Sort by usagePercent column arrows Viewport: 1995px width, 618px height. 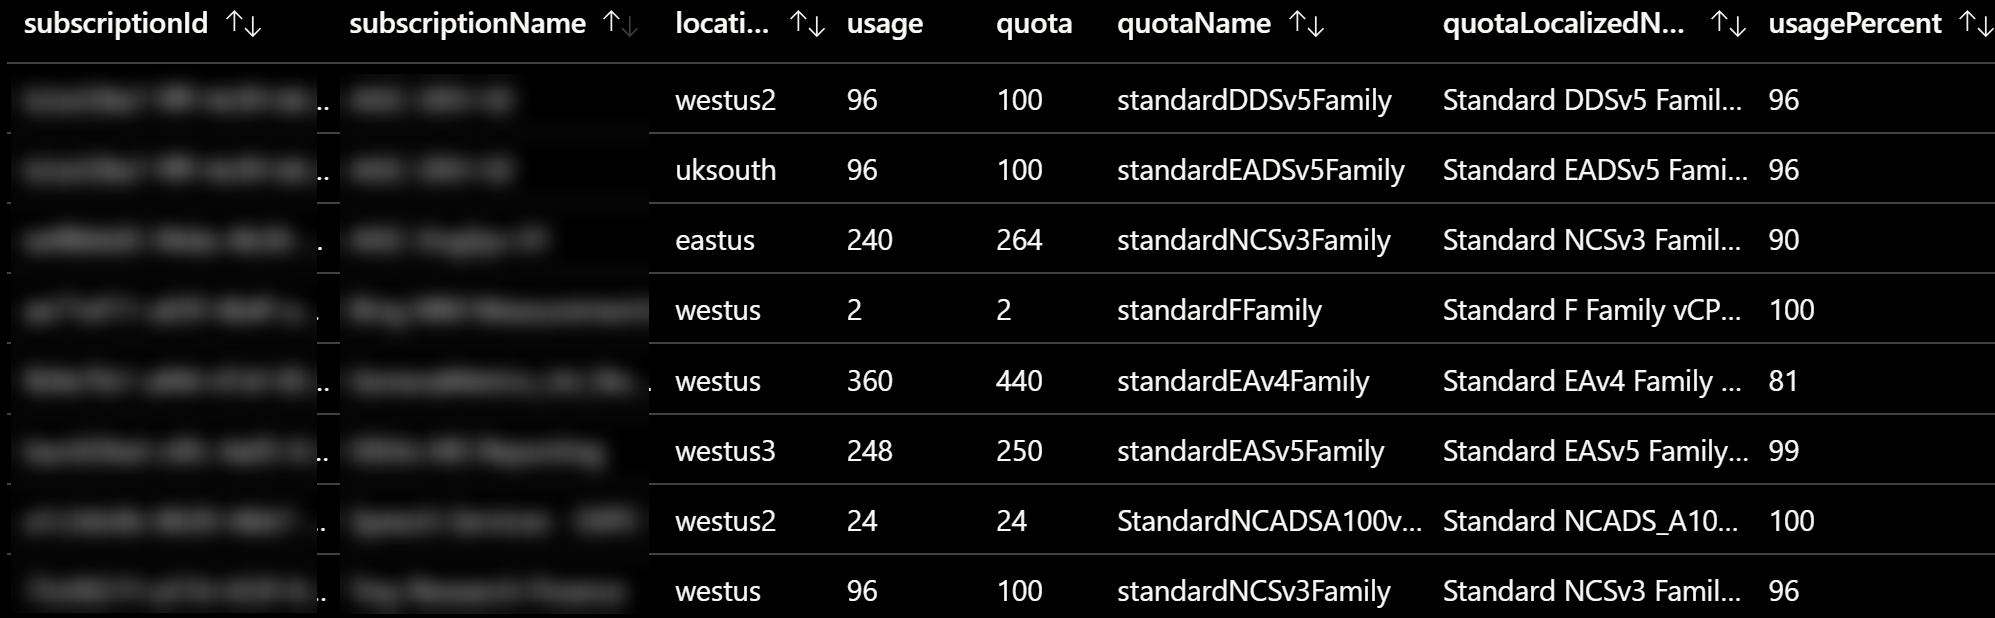point(1975,24)
